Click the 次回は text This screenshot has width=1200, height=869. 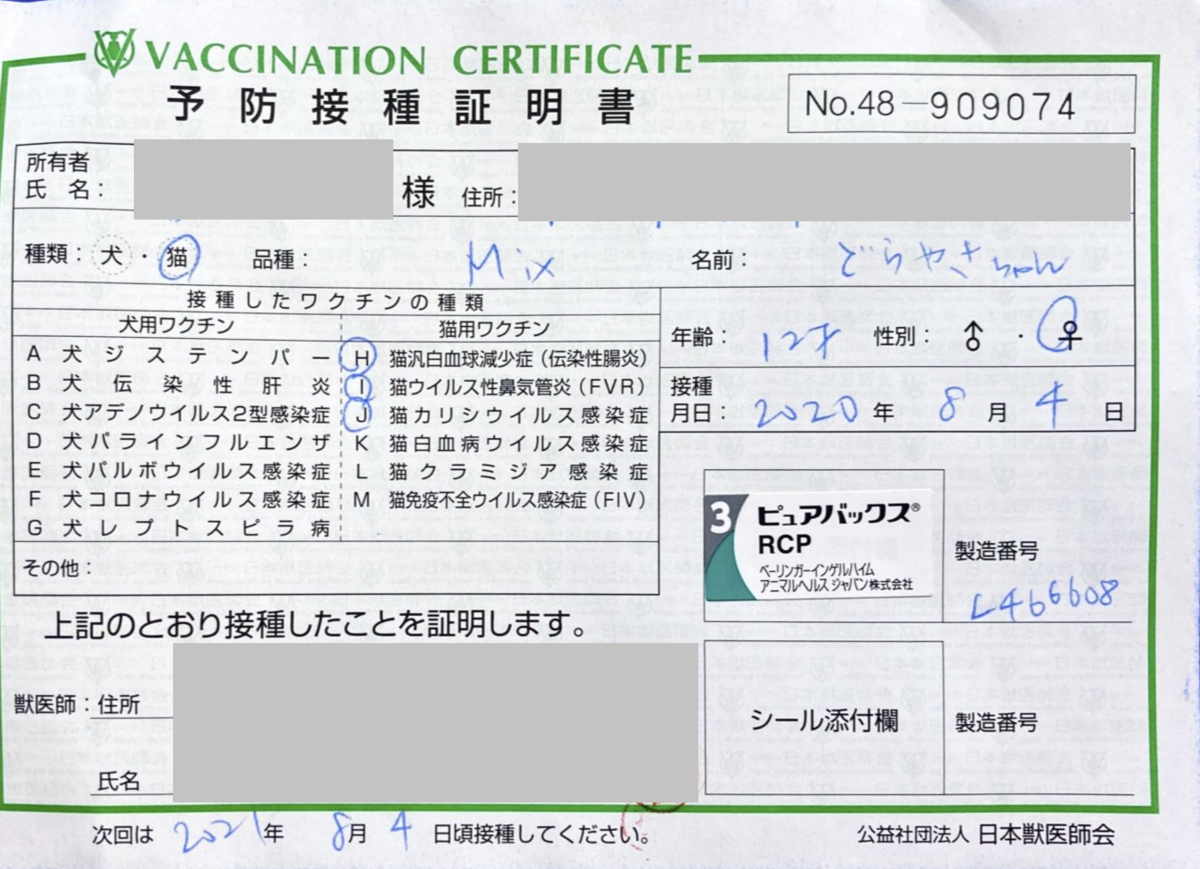pyautogui.click(x=122, y=834)
